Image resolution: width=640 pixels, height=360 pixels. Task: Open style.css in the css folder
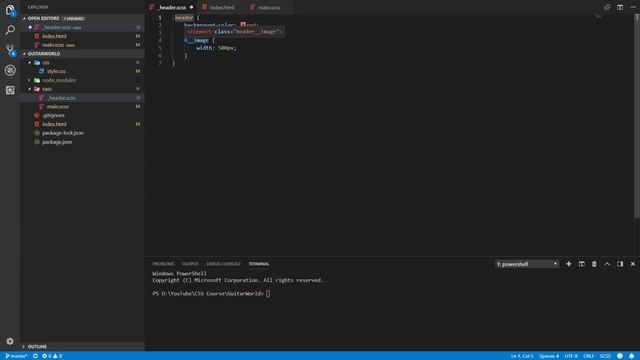pyautogui.click(x=82, y=71)
